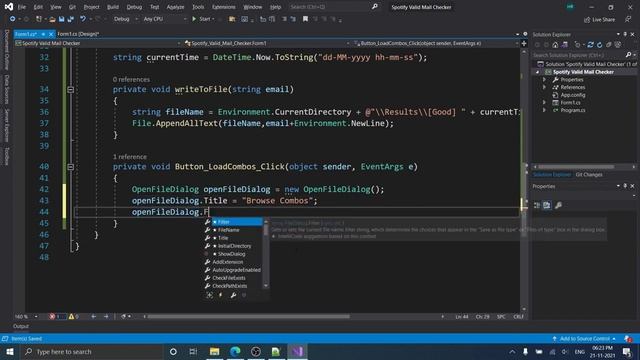This screenshot has height=360, width=640.
Task: Collapse the Spotify Valid Mail Checker project node
Action: coord(538,72)
